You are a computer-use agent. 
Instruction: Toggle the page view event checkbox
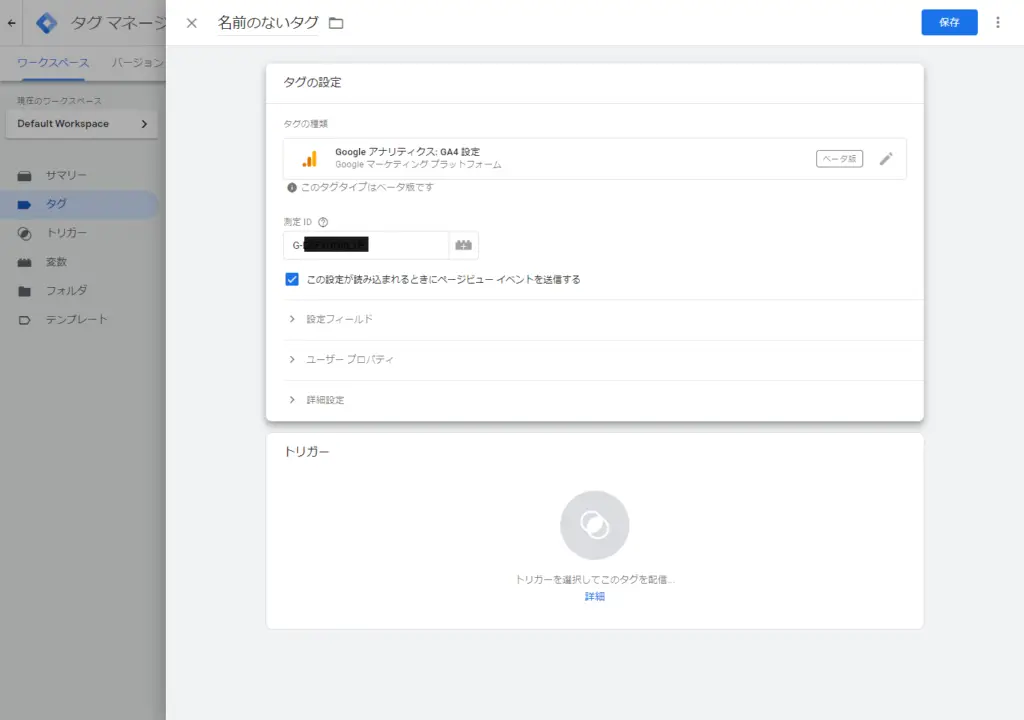click(292, 280)
